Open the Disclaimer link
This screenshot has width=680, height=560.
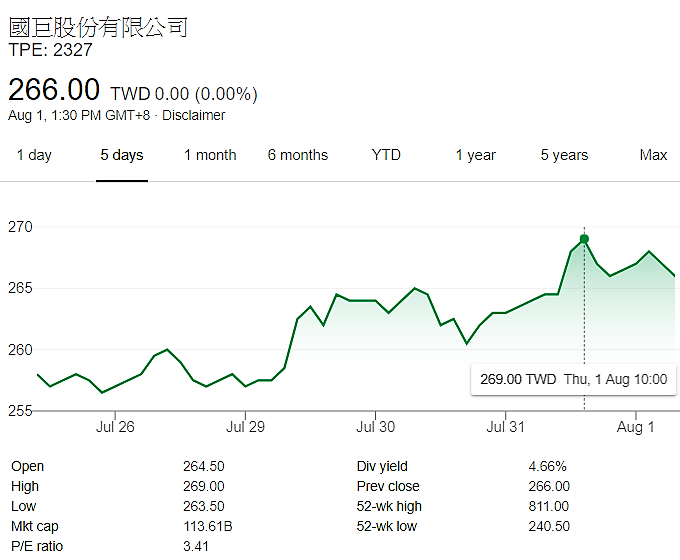pyautogui.click(x=193, y=115)
